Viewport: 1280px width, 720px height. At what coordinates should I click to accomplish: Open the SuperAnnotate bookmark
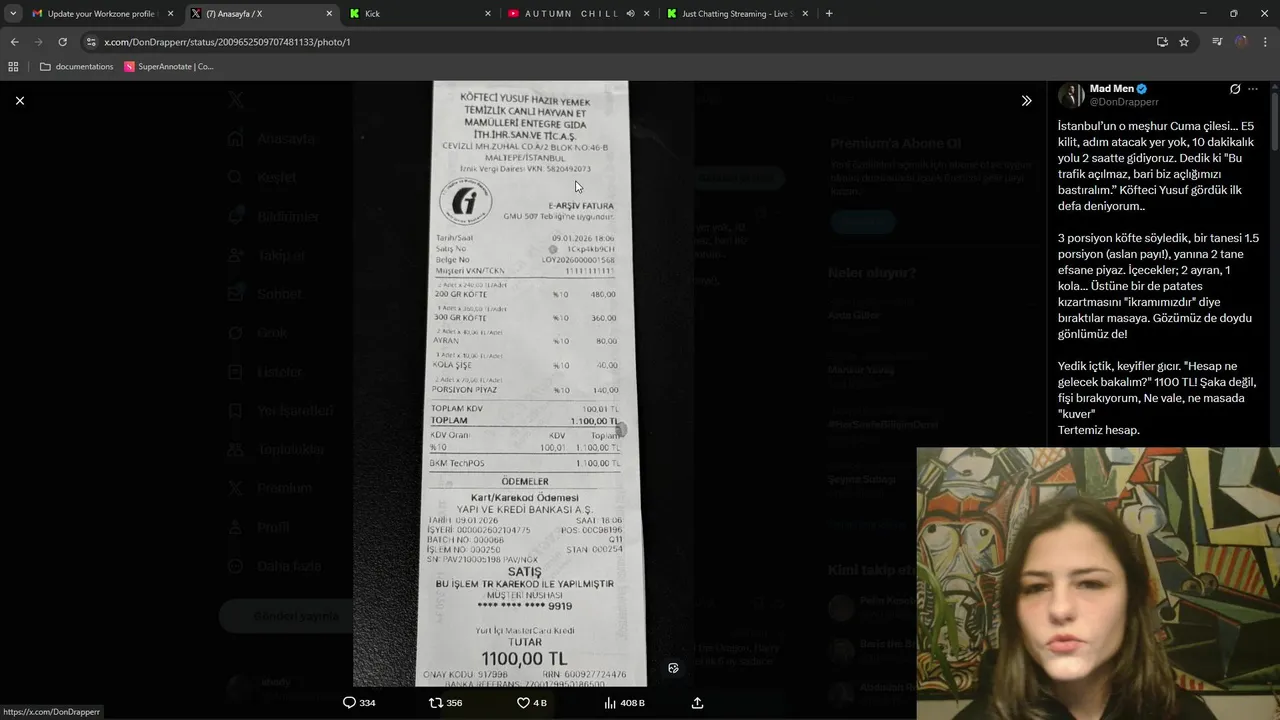point(169,67)
